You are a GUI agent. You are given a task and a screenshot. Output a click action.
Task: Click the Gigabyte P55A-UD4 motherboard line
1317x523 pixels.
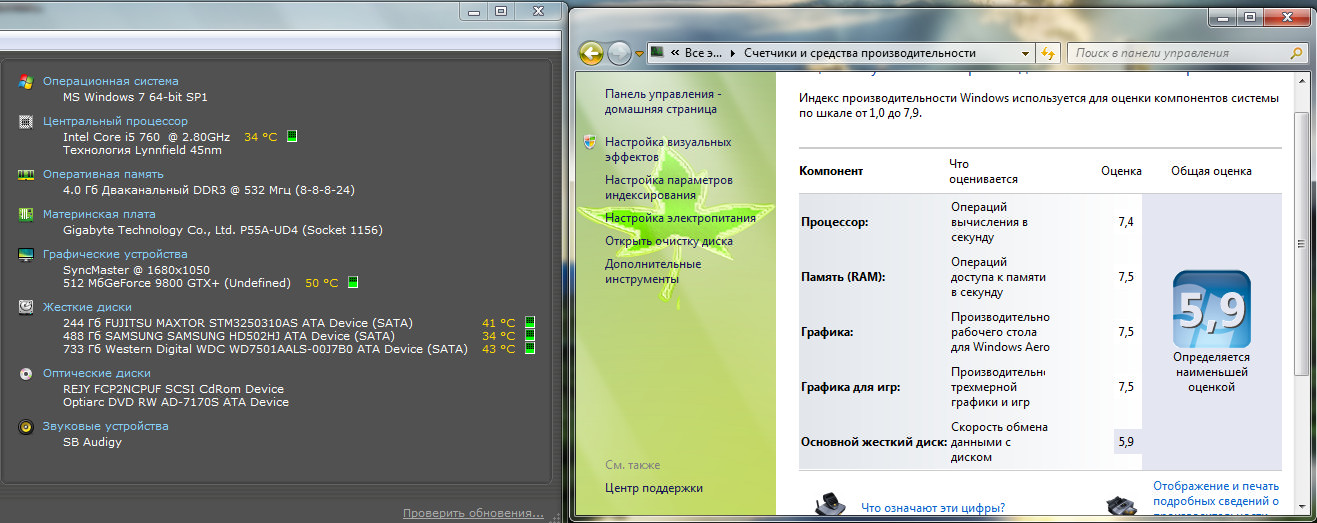tap(223, 230)
